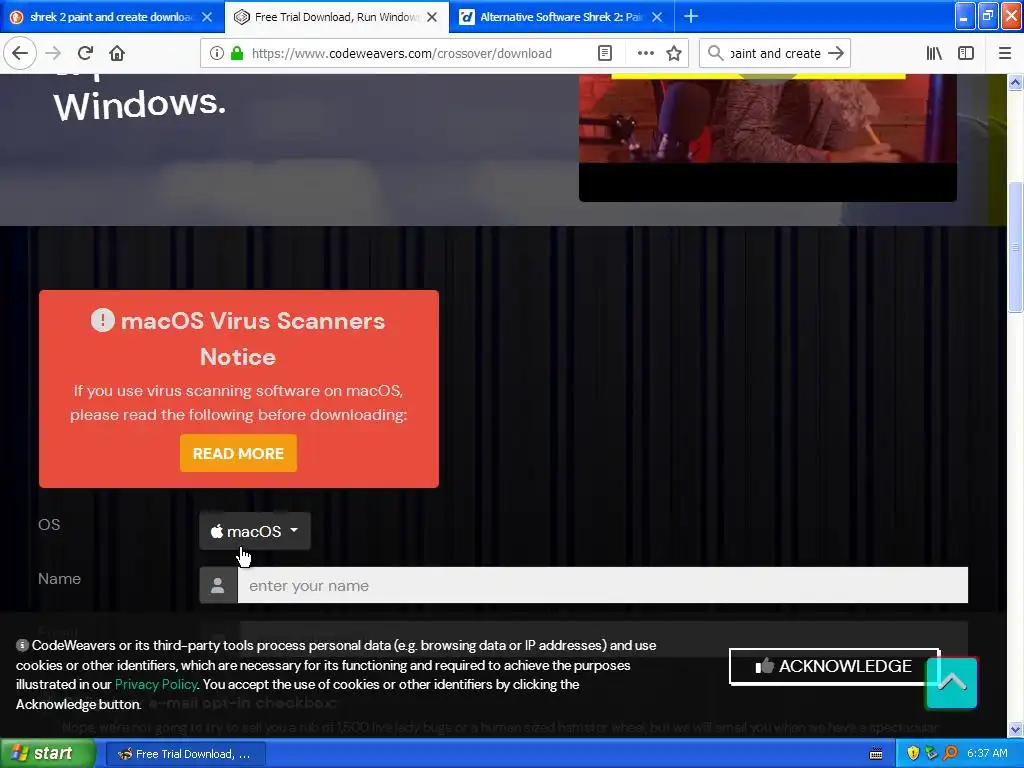Viewport: 1024px width, 768px height.
Task: Click the search box with paint and create
Action: tap(775, 54)
